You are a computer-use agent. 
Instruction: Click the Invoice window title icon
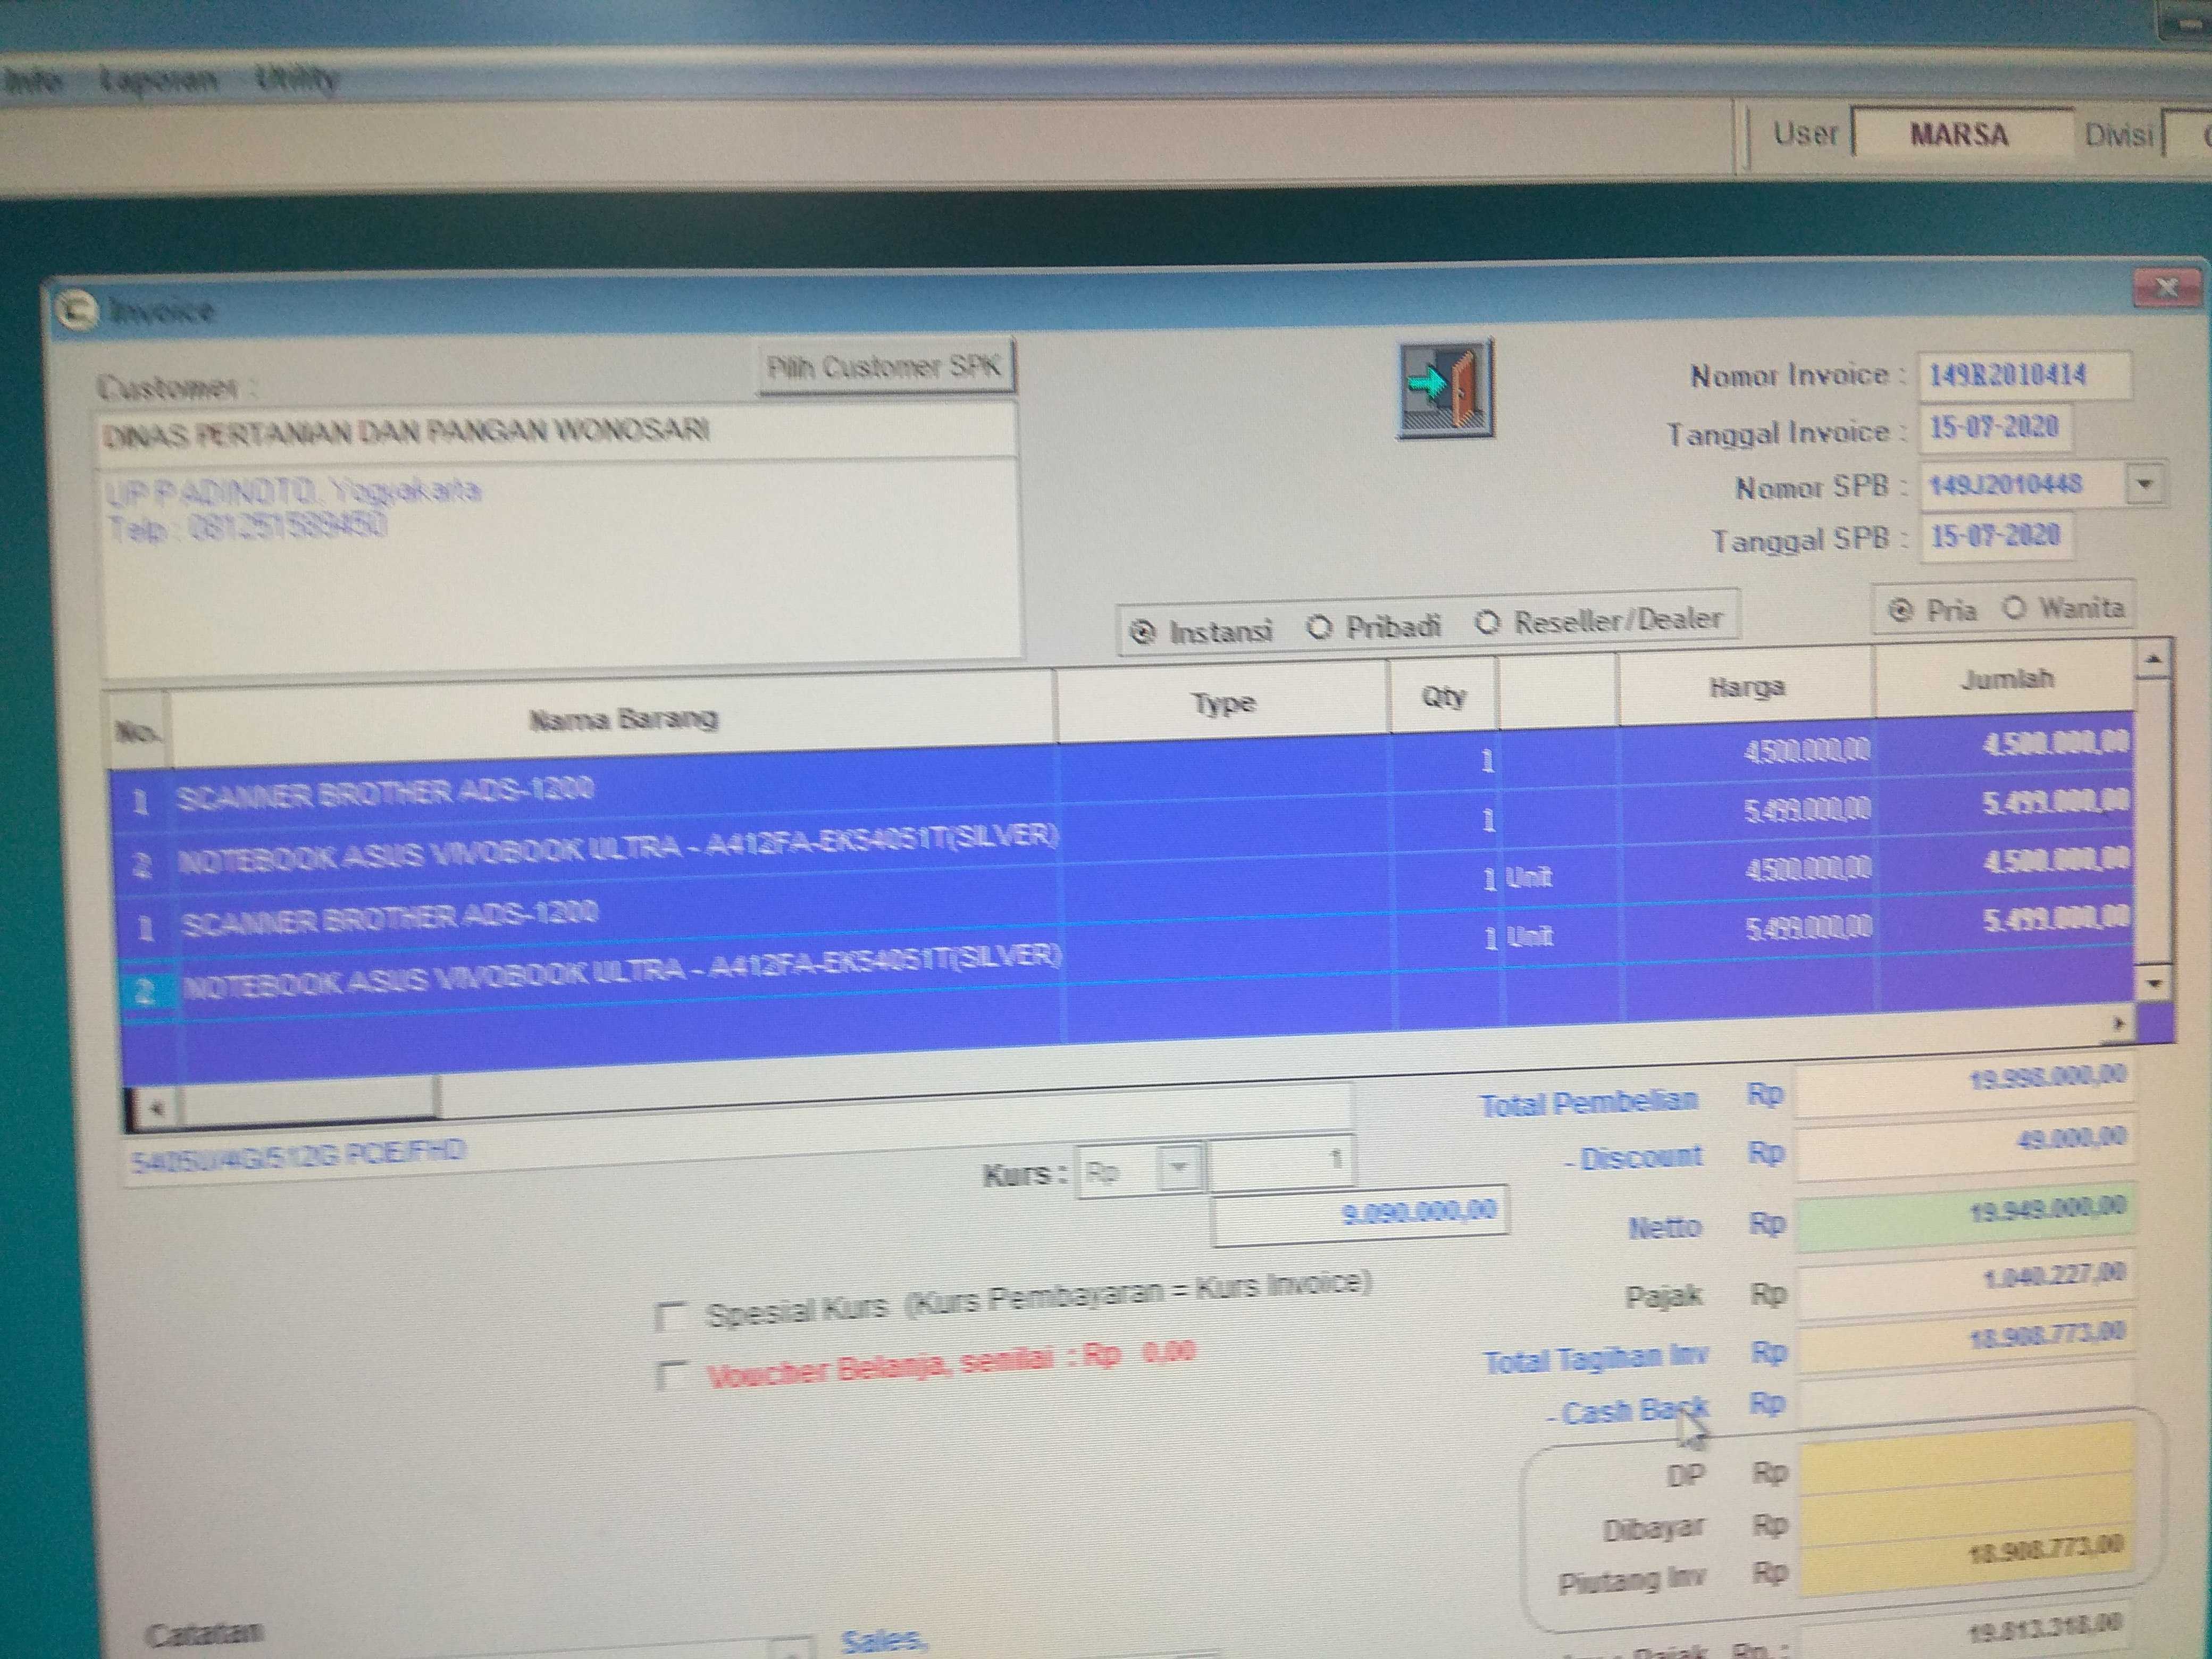[76, 311]
